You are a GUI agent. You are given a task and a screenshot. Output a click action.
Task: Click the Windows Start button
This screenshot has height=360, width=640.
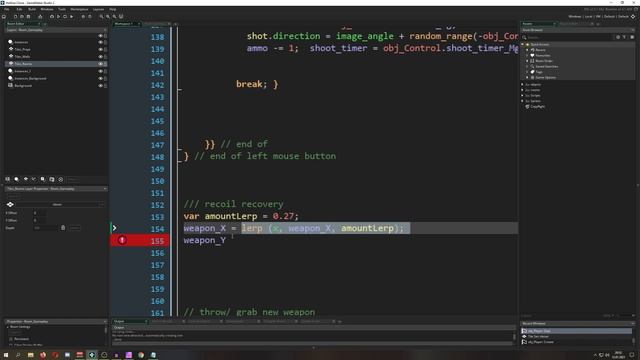pyautogui.click(x=6, y=355)
